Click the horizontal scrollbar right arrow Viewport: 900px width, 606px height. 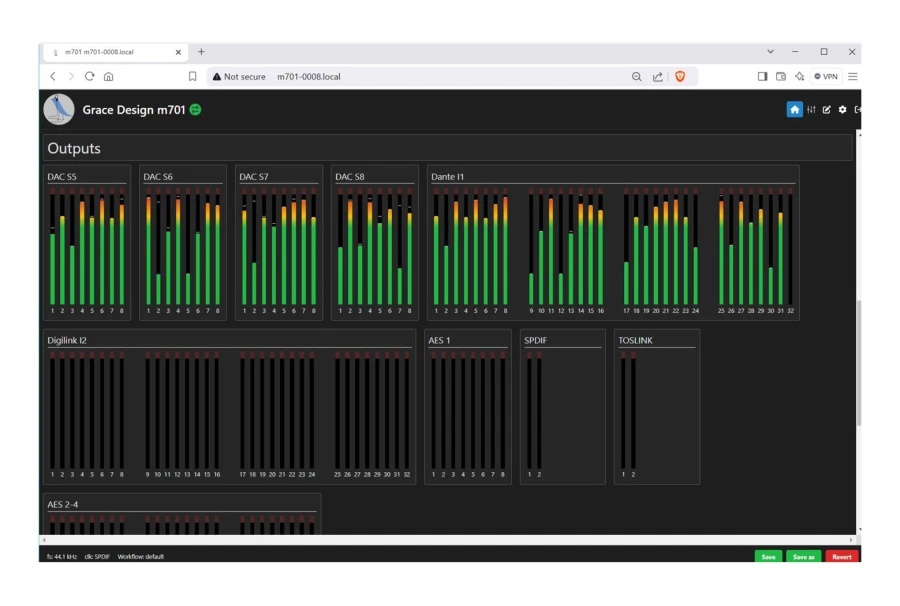point(851,540)
